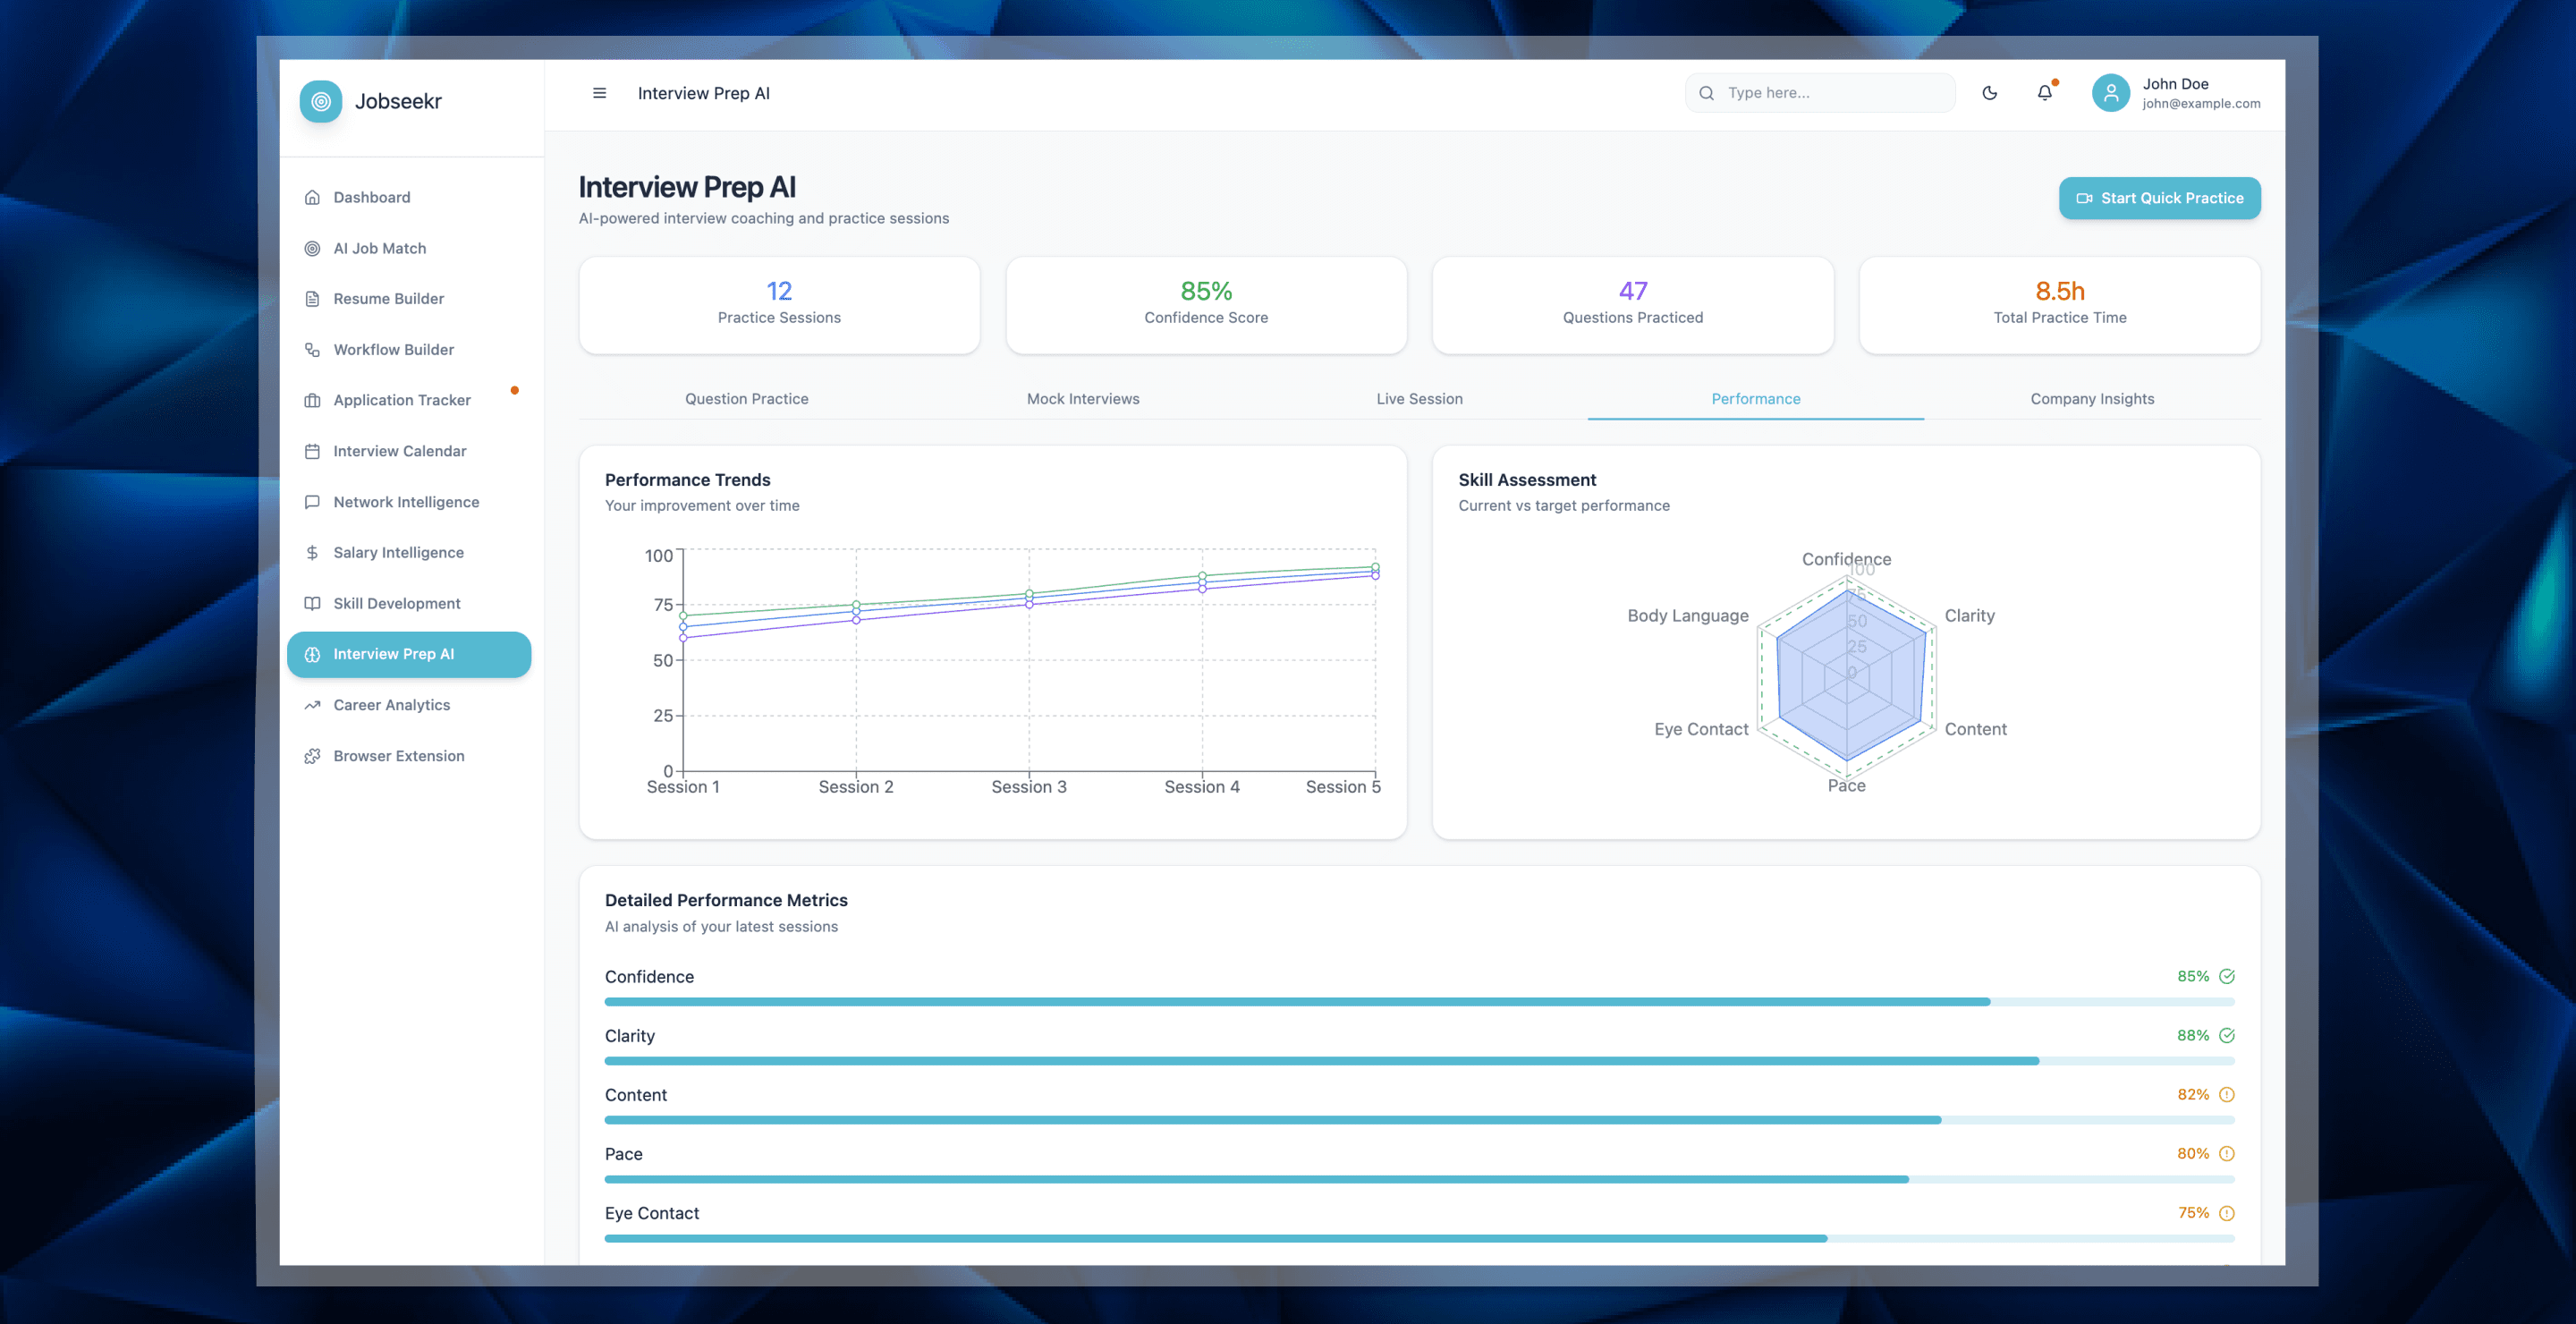
Task: Click Start Quick Practice button
Action: pos(2159,198)
